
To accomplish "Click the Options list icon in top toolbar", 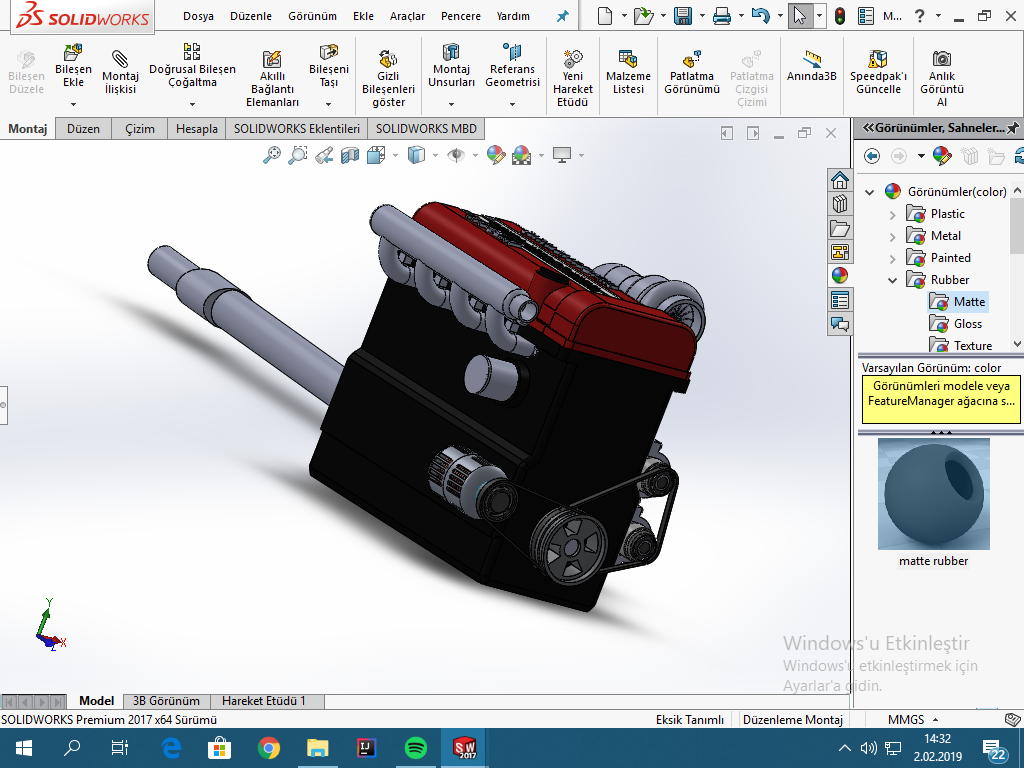I will pyautogui.click(x=866, y=16).
